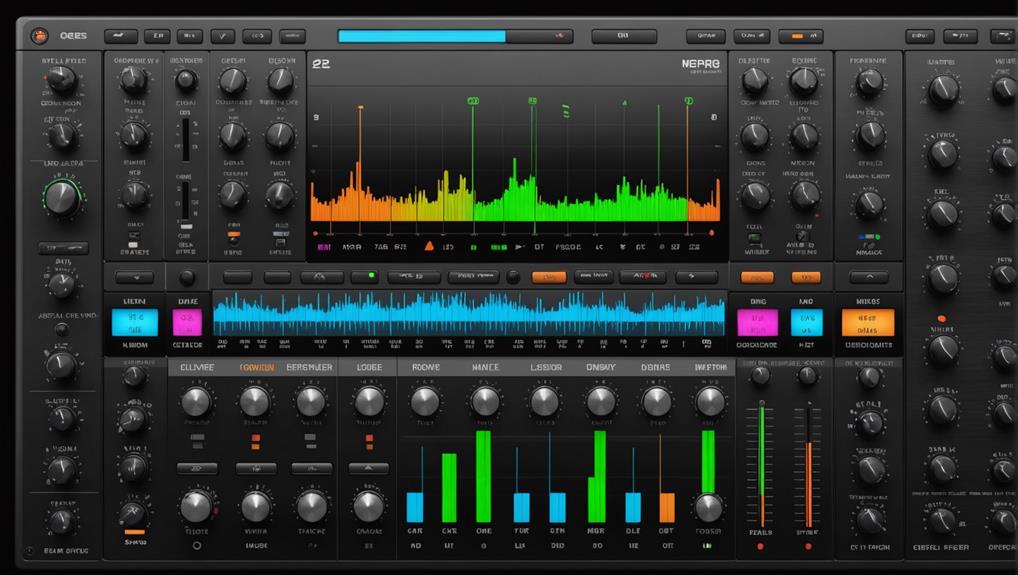The width and height of the screenshot is (1018, 575).
Task: Click the PEALS green level meter
Action: click(761, 465)
